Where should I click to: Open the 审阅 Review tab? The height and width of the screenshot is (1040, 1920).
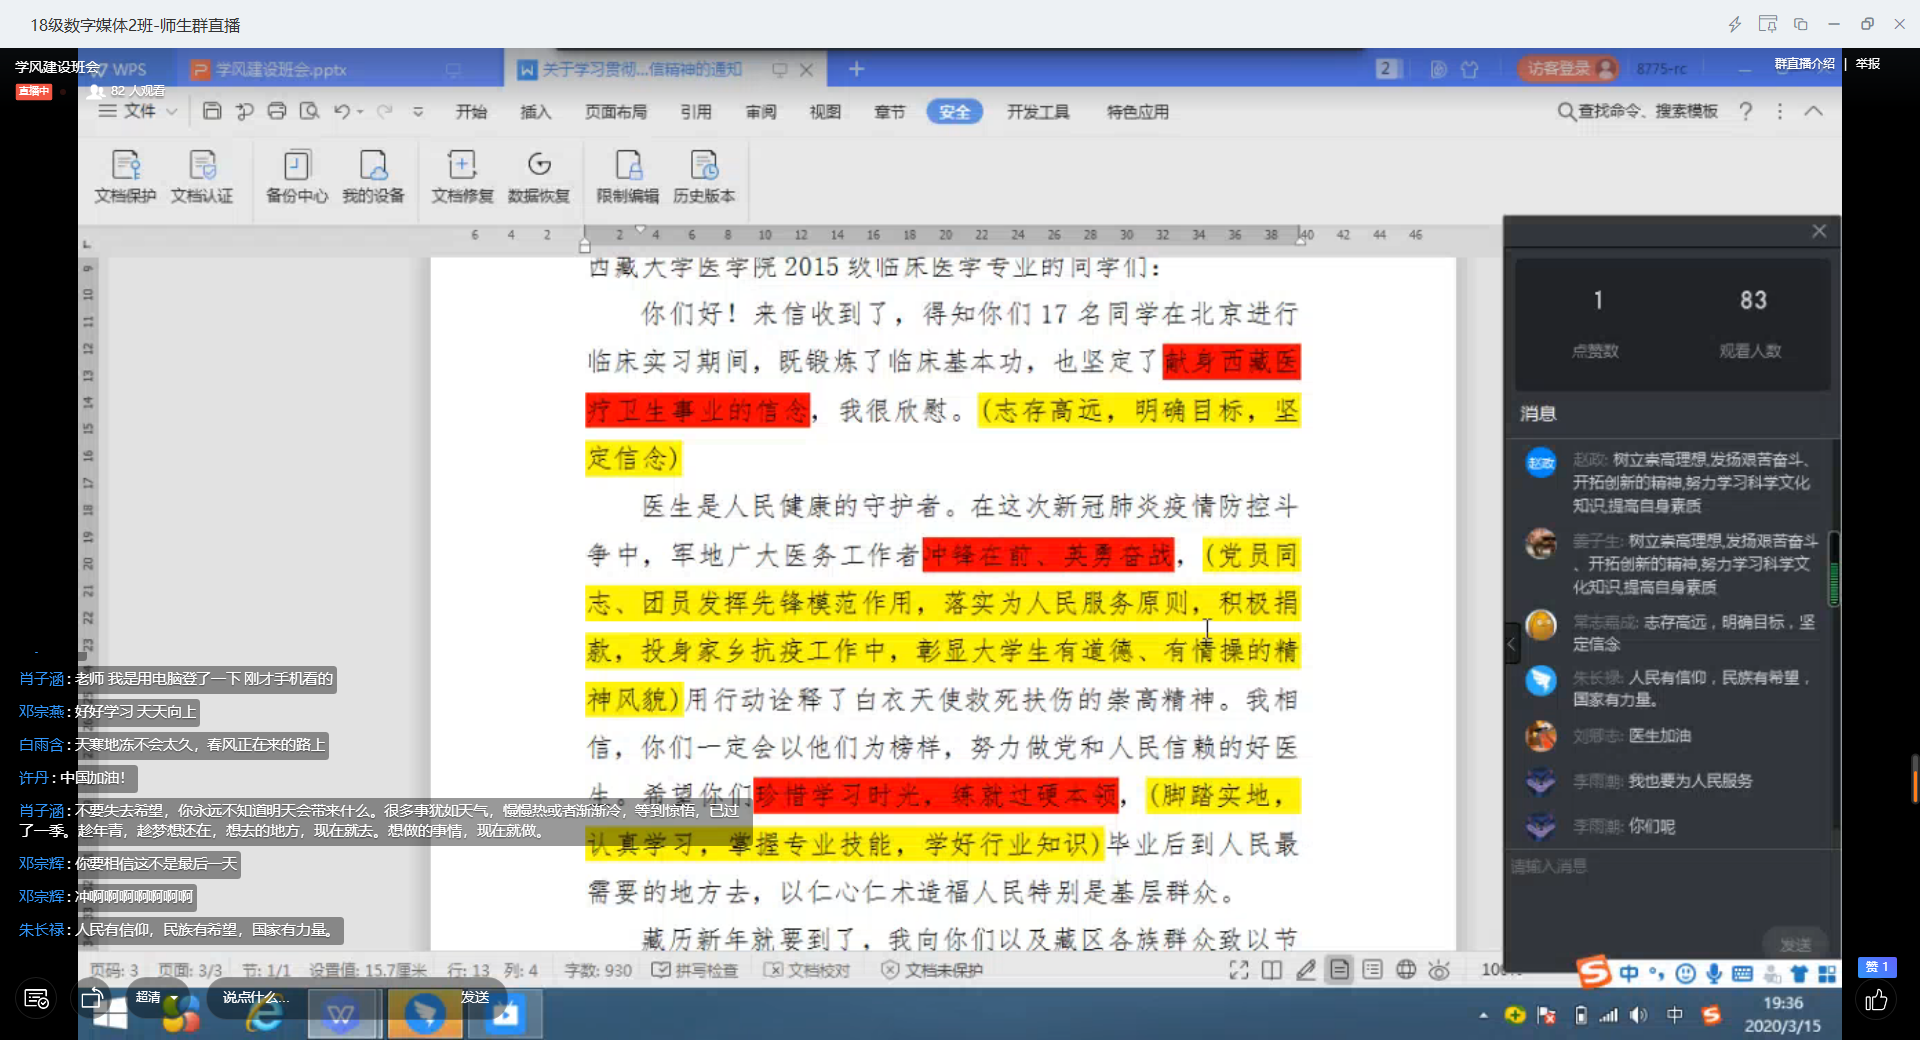pos(761,112)
